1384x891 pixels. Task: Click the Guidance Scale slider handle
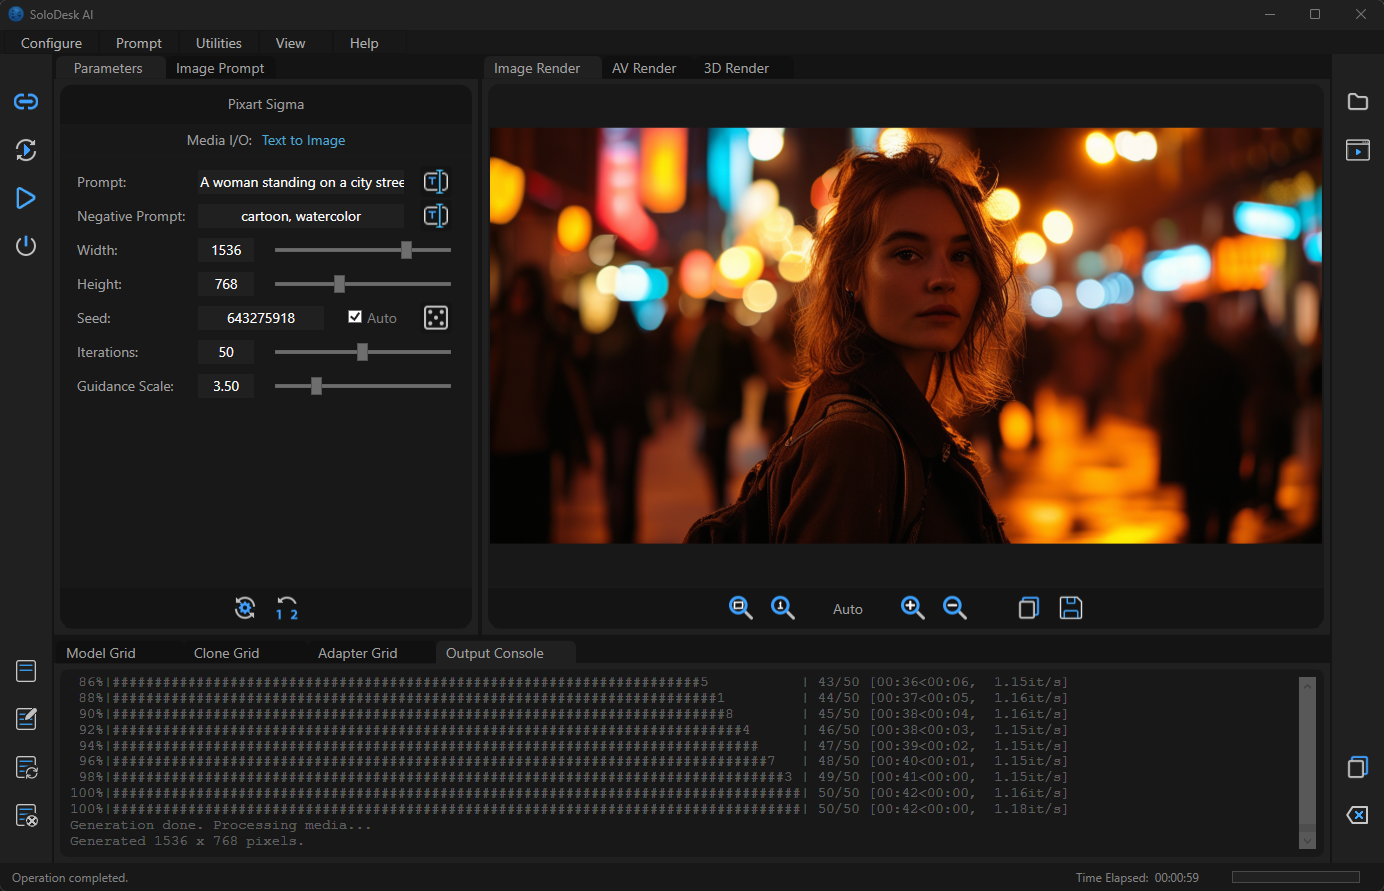click(x=316, y=386)
